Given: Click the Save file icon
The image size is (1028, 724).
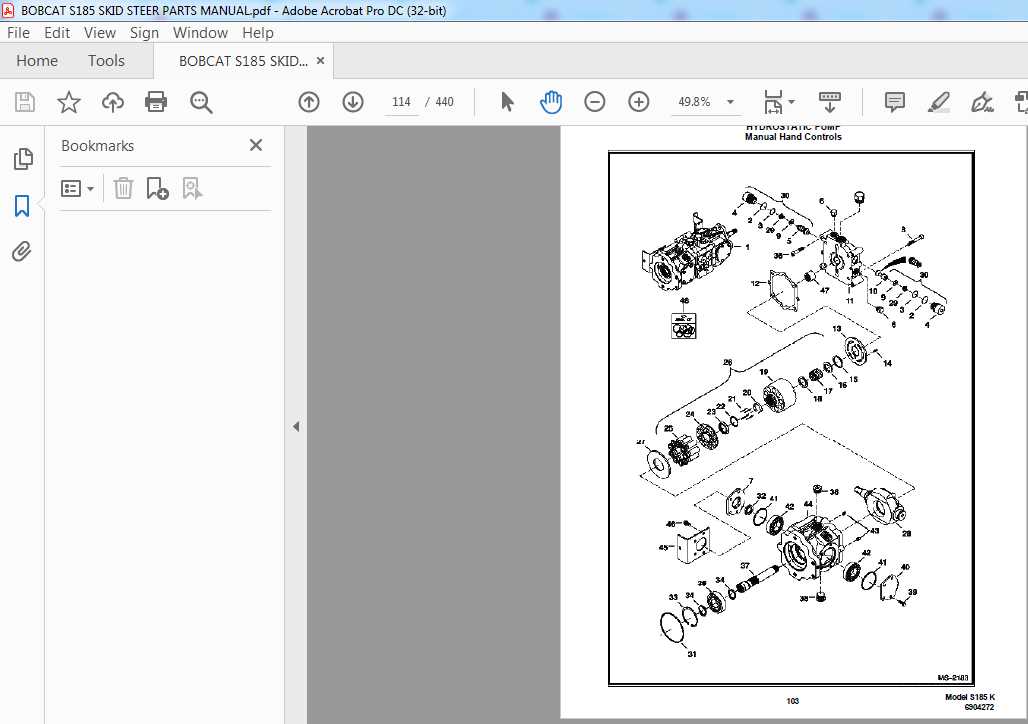Looking at the screenshot, I should coord(25,102).
